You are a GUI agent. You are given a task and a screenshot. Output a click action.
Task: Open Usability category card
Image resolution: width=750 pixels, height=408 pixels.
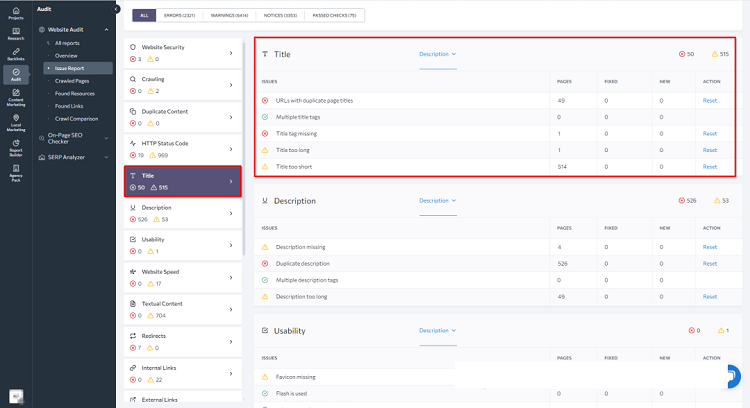coord(183,245)
